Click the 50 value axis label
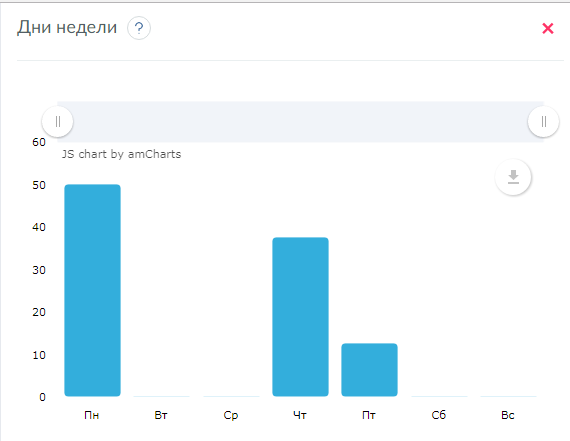Image resolution: width=570 pixels, height=441 pixels. (x=39, y=185)
